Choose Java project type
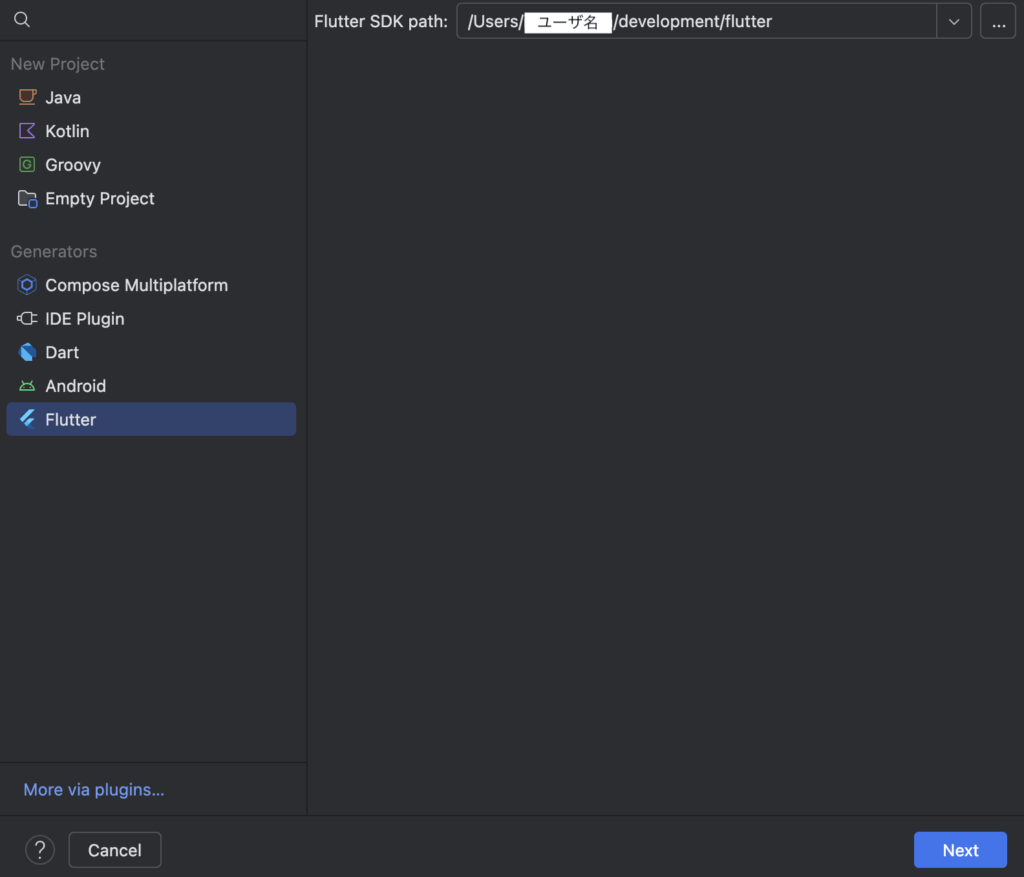Viewport: 1024px width, 877px height. (151, 97)
